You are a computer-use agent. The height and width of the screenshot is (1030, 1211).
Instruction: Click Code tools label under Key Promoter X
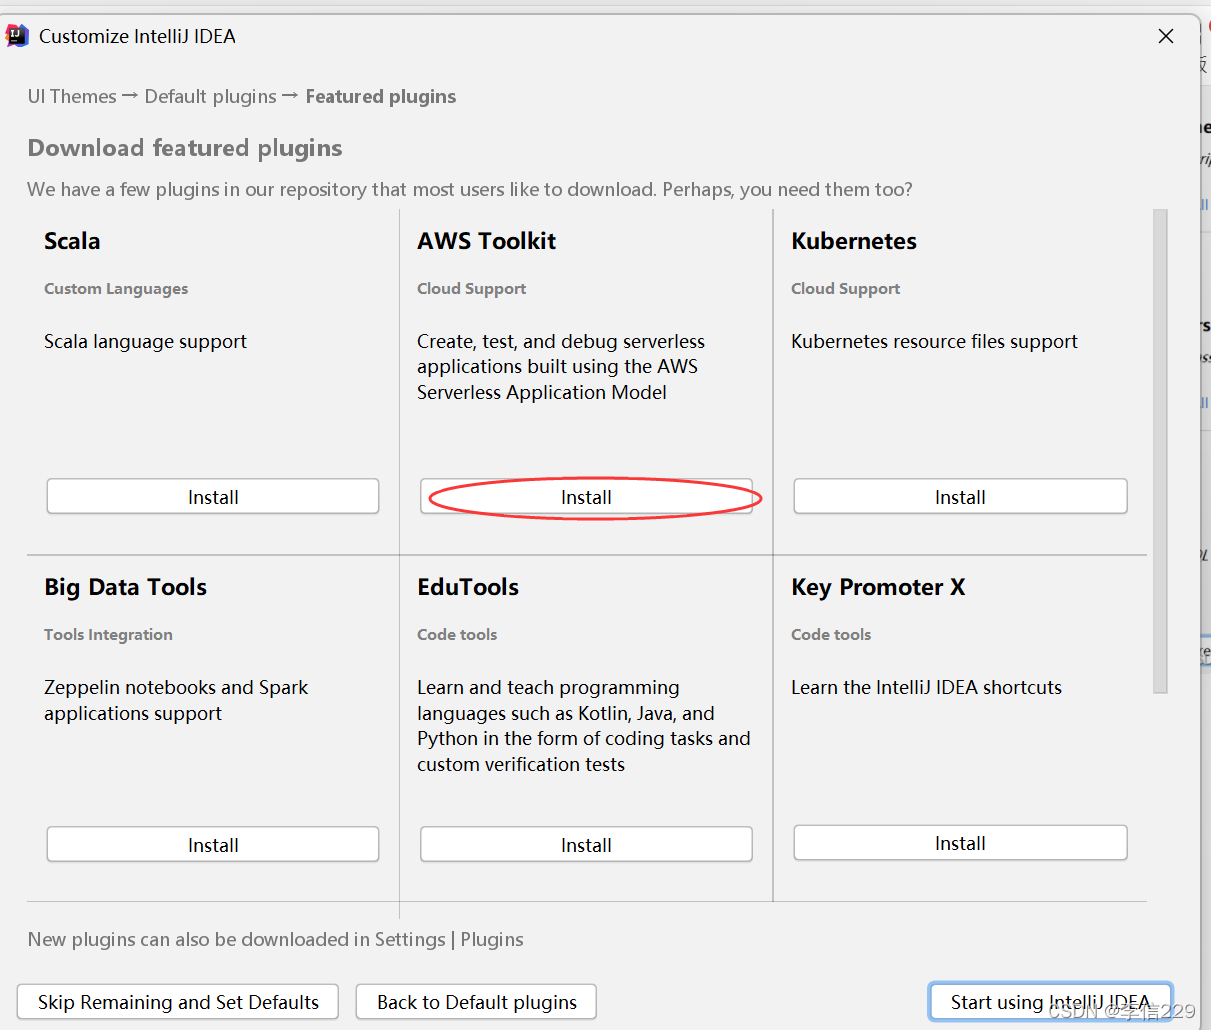click(831, 634)
